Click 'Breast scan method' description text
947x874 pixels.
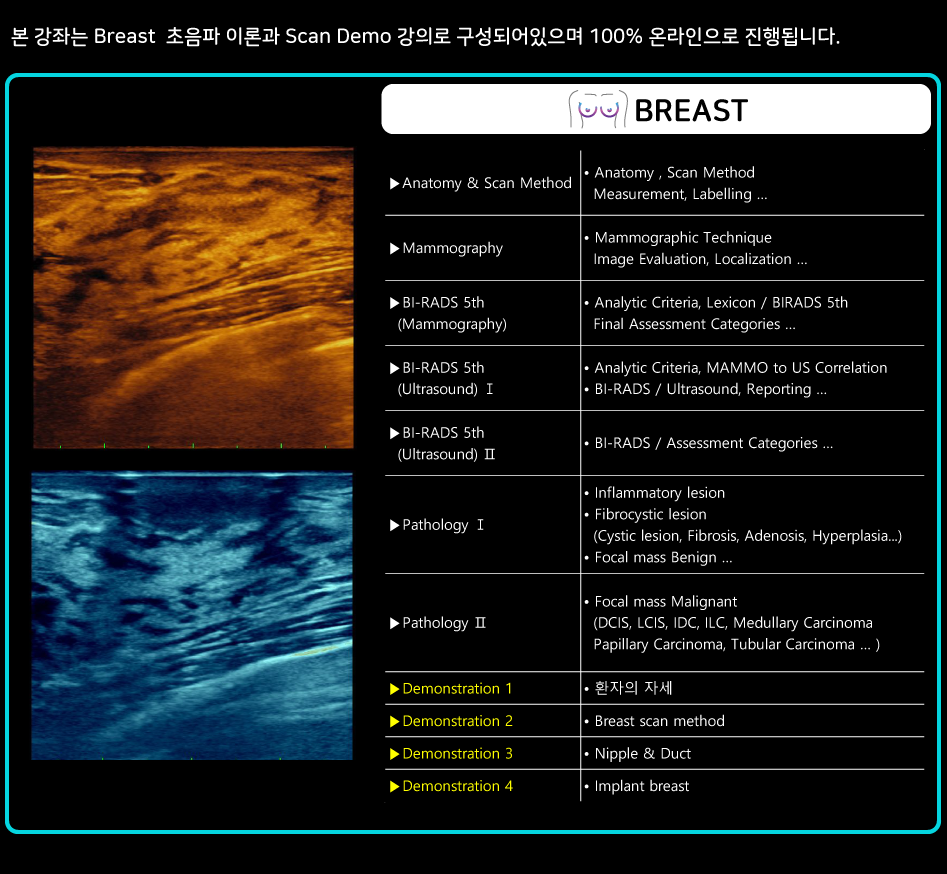pos(660,722)
